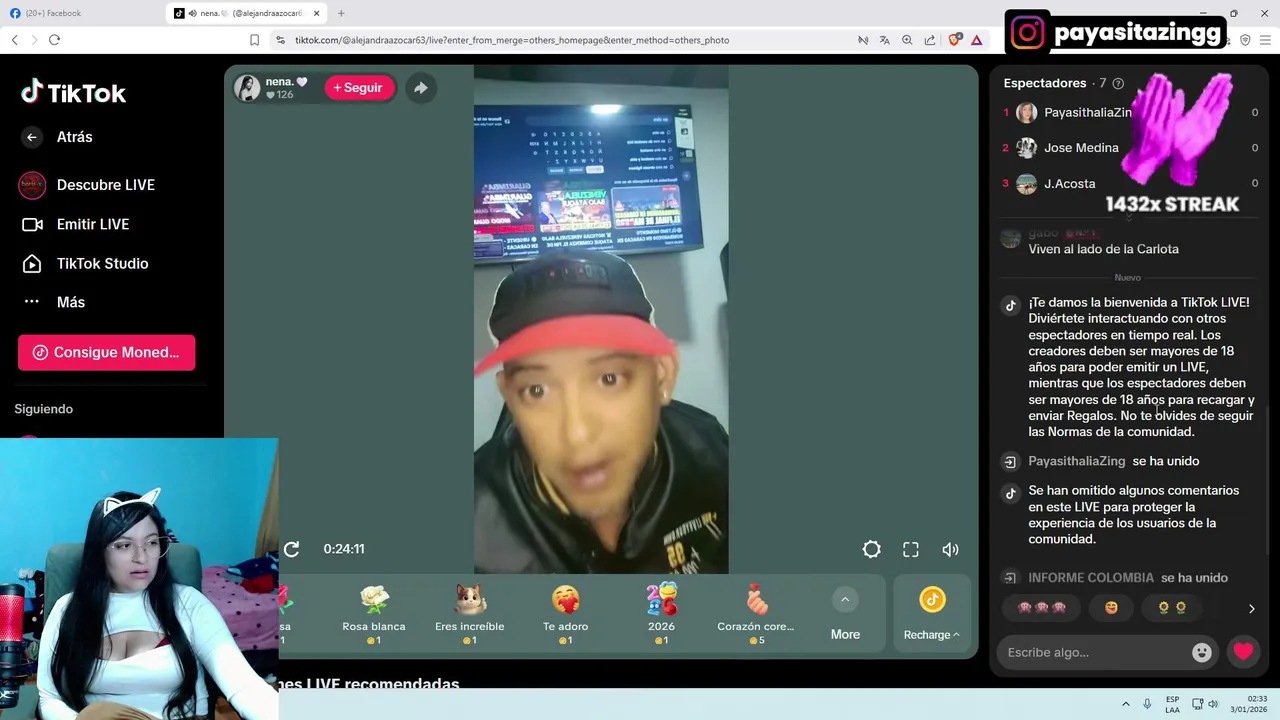This screenshot has width=1280, height=720.
Task: Close the TikTok browser tab
Action: pos(317,13)
